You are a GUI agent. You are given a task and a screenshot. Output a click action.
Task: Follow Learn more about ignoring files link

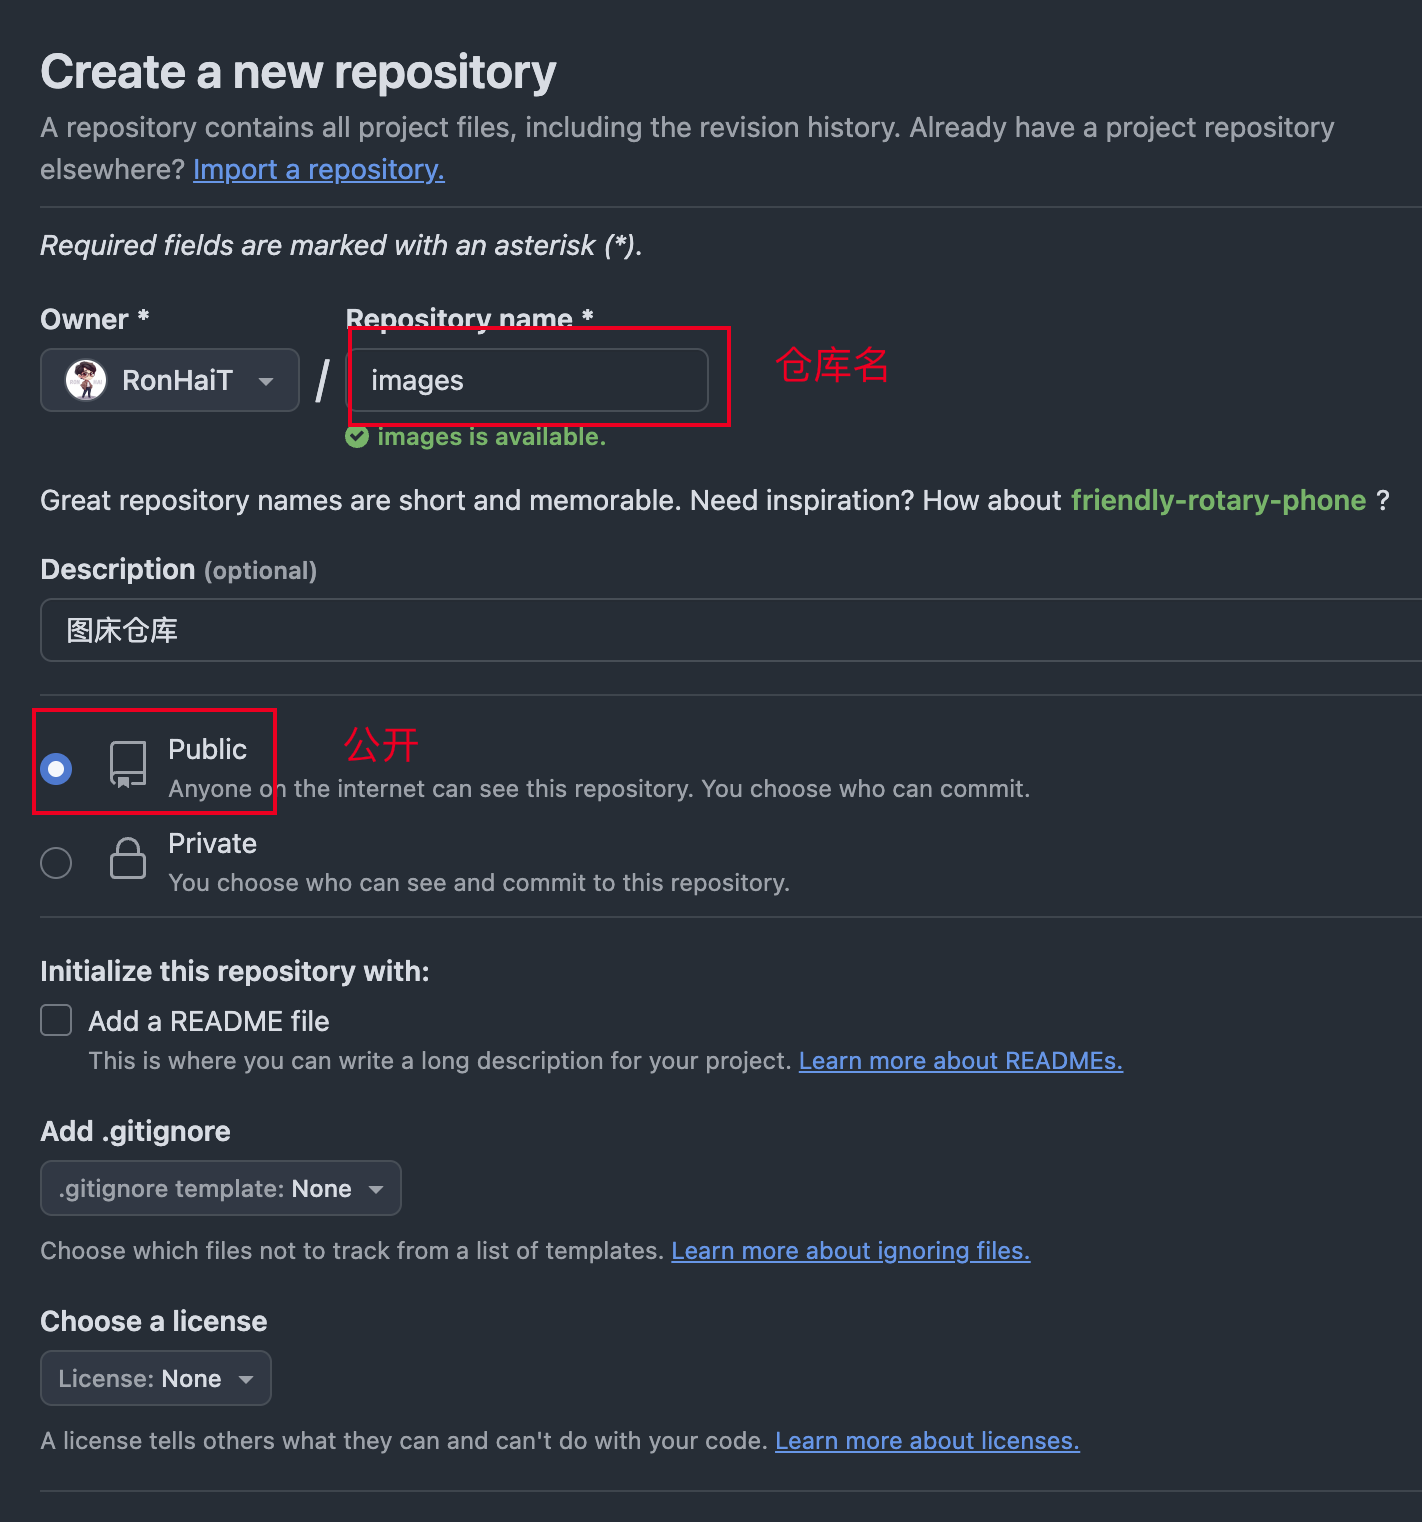click(x=851, y=1251)
